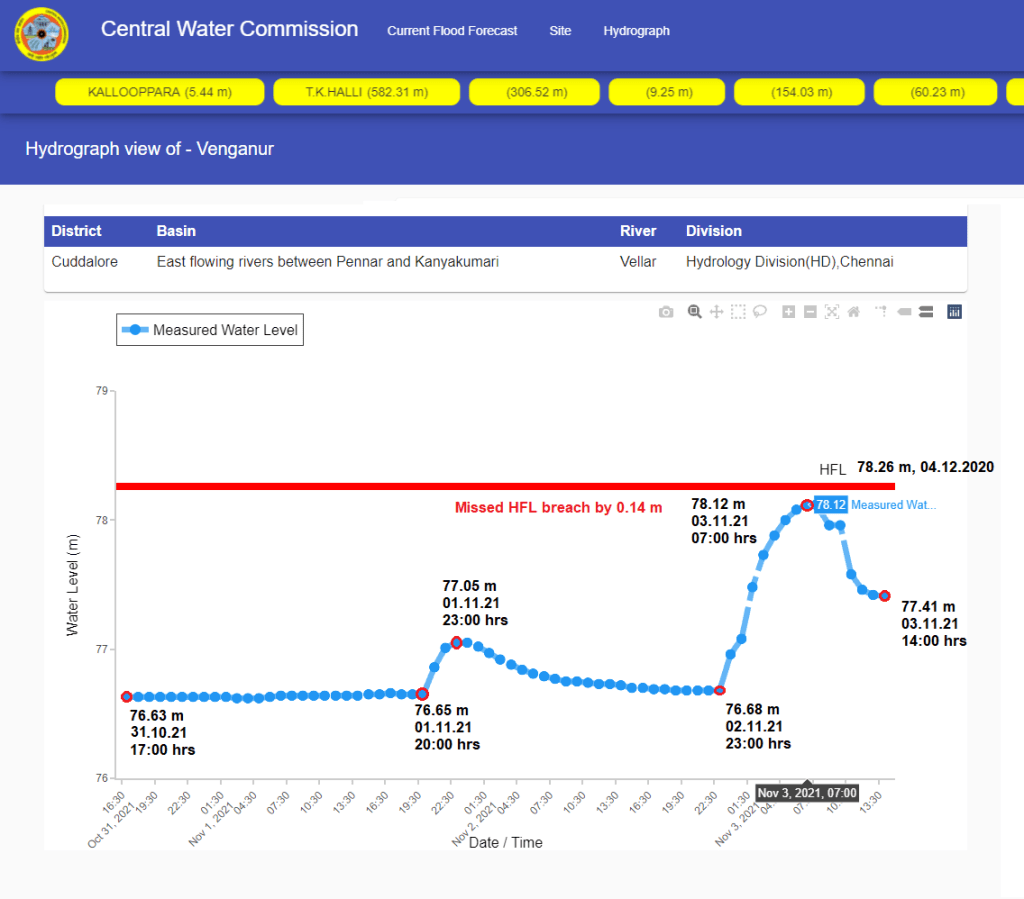Toggle Measured Water Level legend entry
The height and width of the screenshot is (899, 1024).
(x=210, y=330)
